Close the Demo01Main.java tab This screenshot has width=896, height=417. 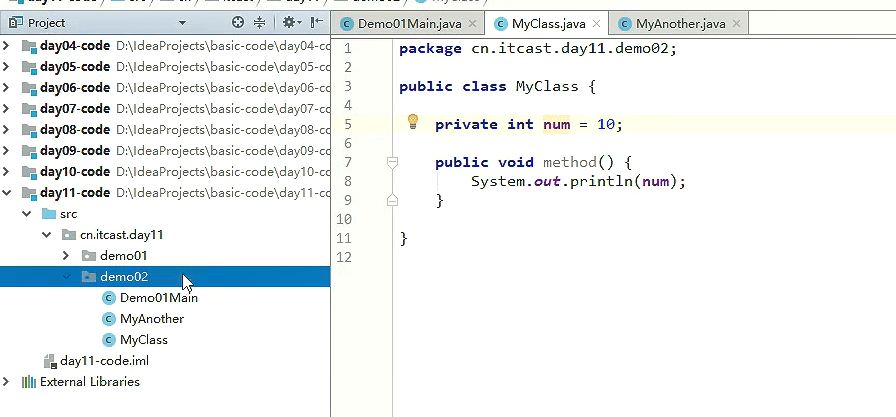pos(472,24)
